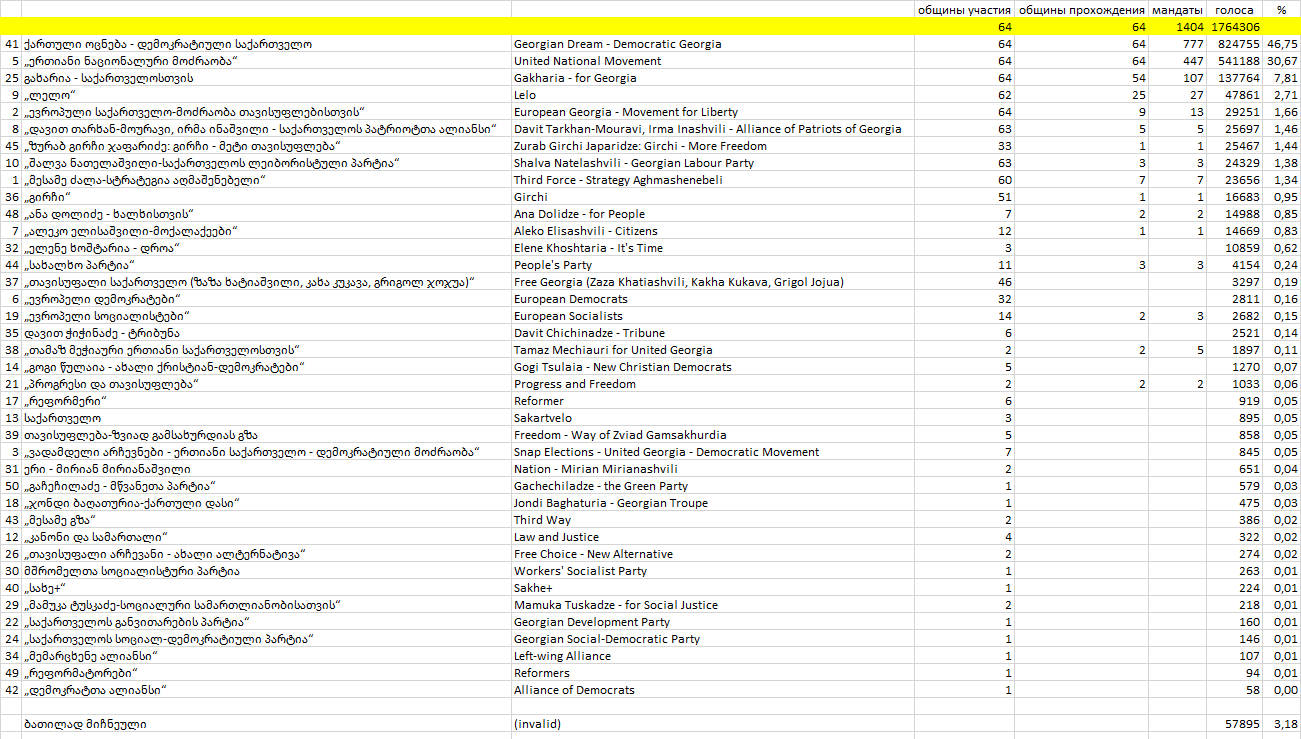Click invalid percentage value 3,18
This screenshot has height=739, width=1301.
pyautogui.click(x=1281, y=724)
